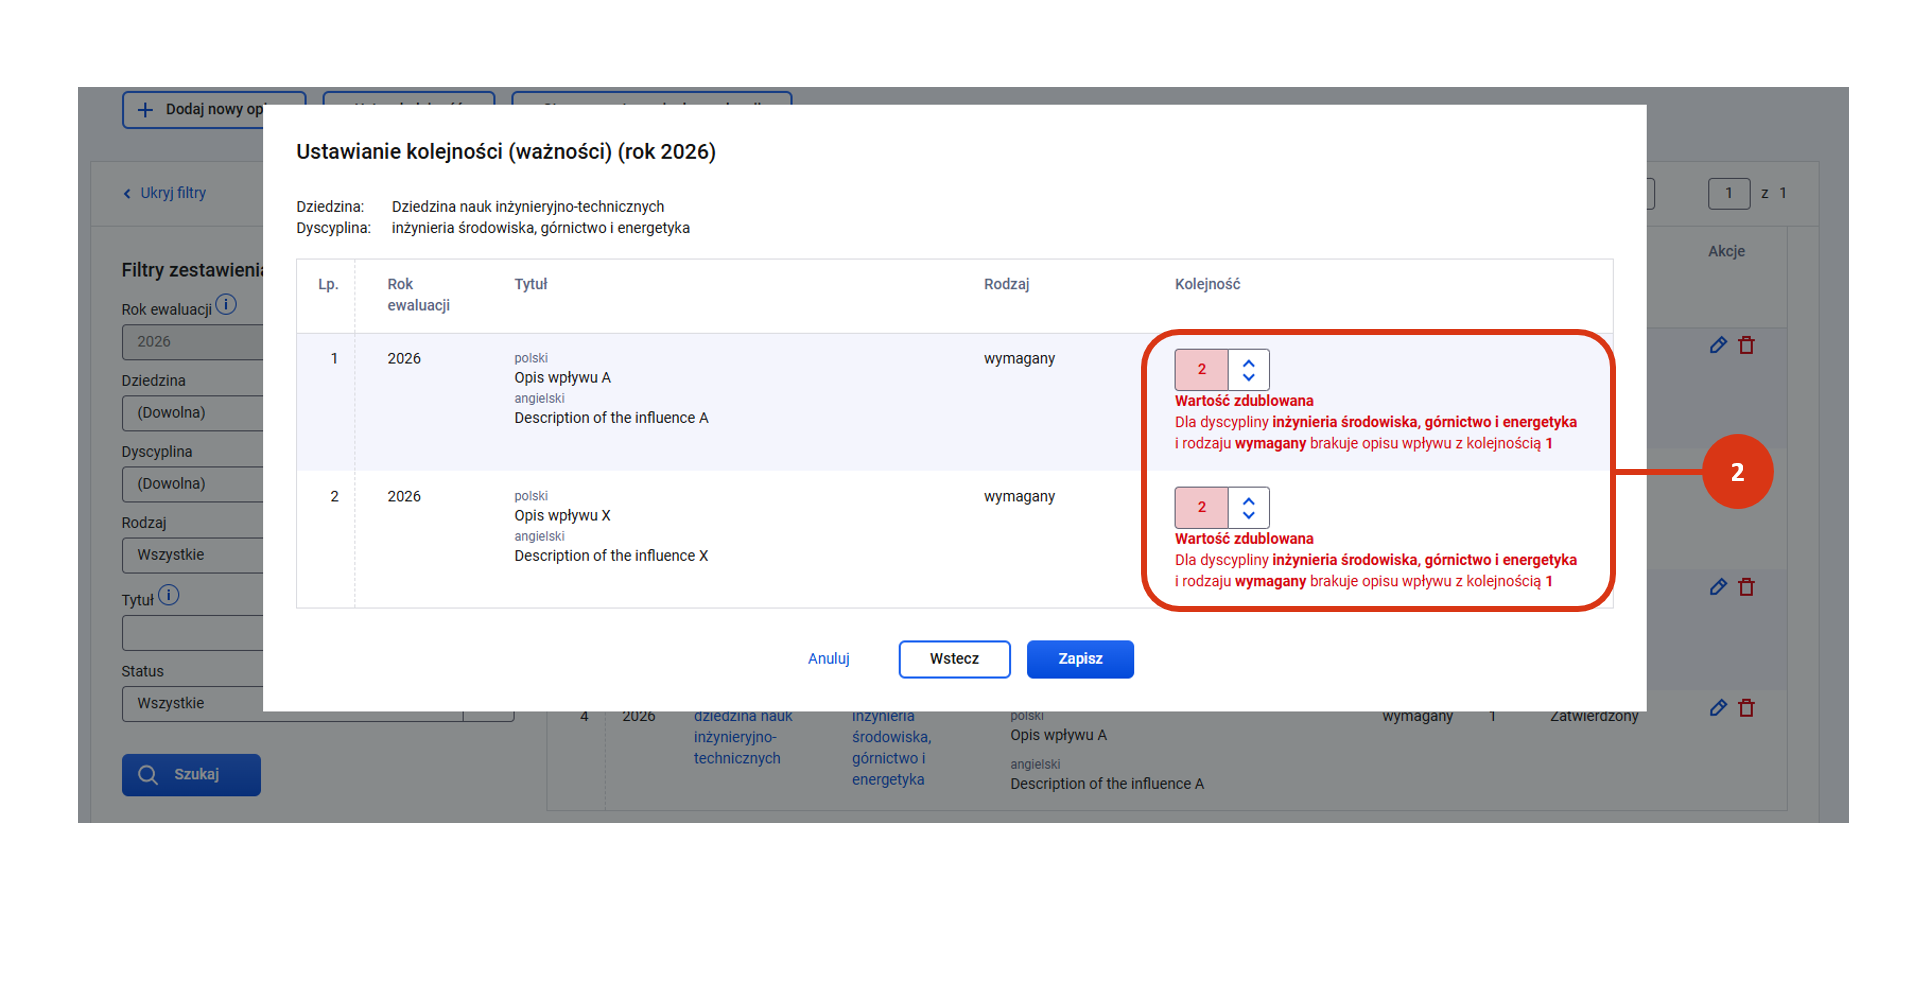
Task: Decrease order value for Opis wpływu X
Action: click(1248, 516)
